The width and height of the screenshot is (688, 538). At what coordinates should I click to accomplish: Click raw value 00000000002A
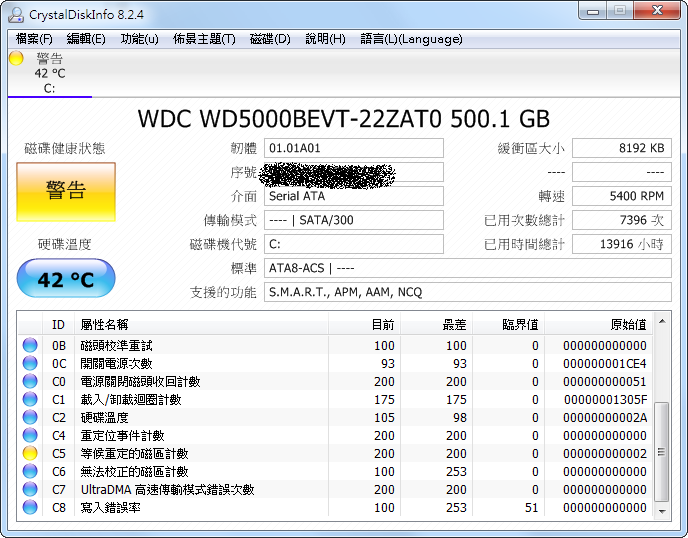tap(605, 418)
